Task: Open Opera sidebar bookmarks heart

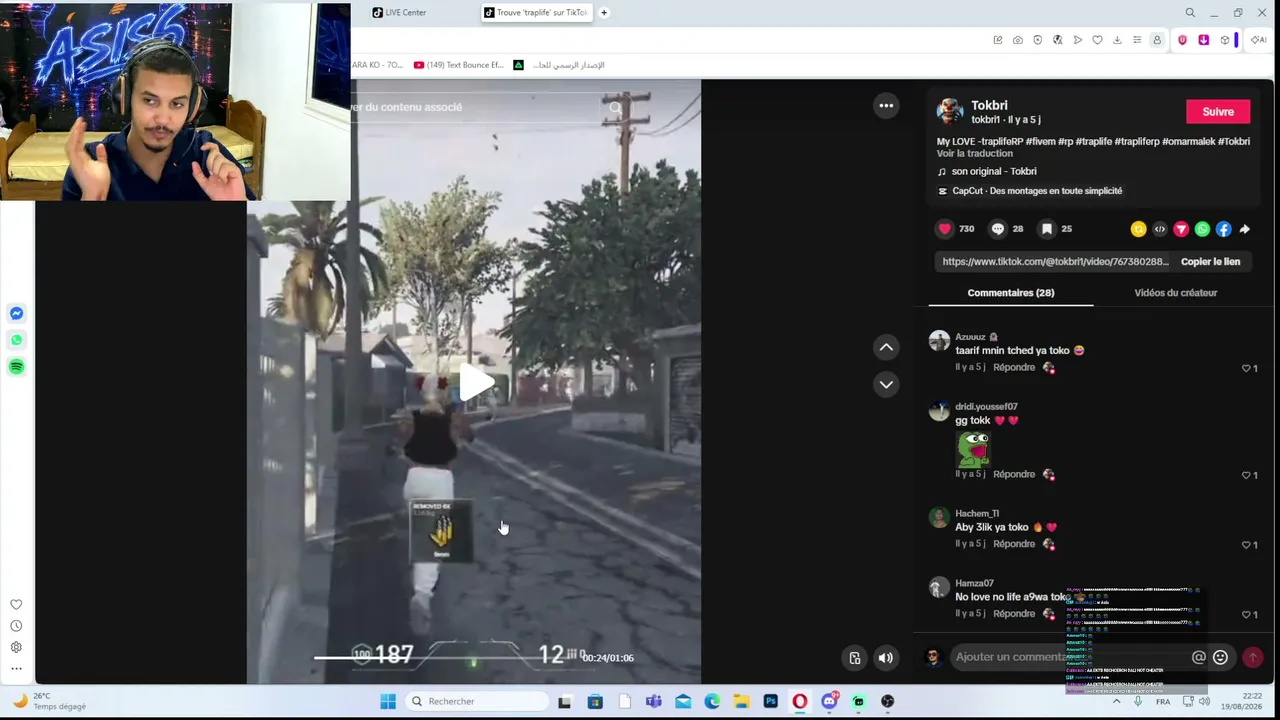Action: click(16, 605)
